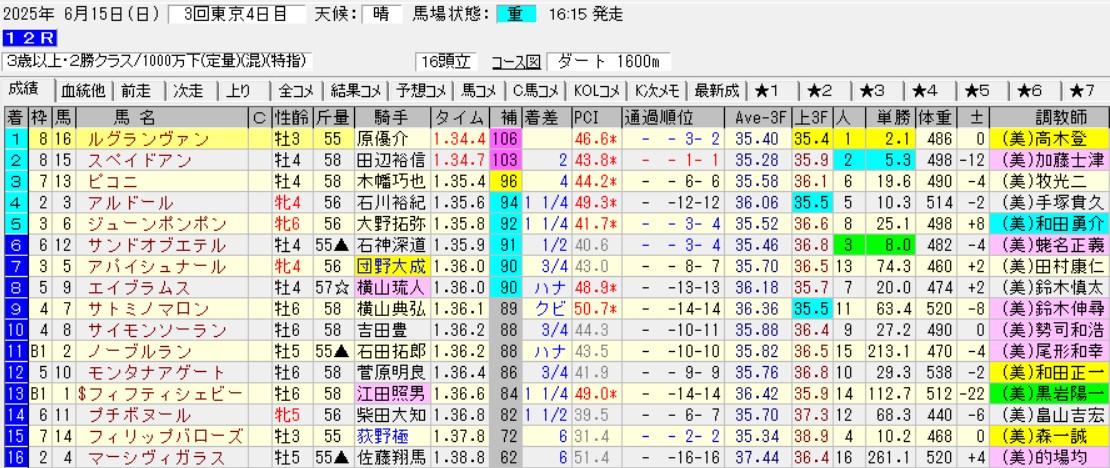Screen dimensions: 1110x468
Task: Sort by the タイム column header
Action: 459,116
